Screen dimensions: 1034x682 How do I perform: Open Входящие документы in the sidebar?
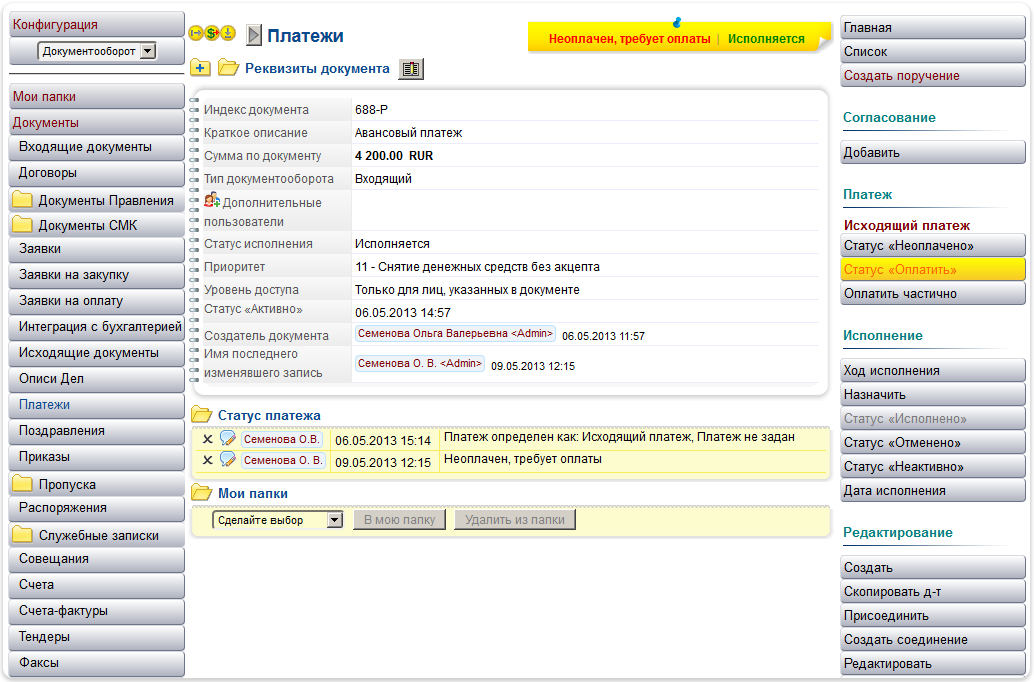pos(85,147)
